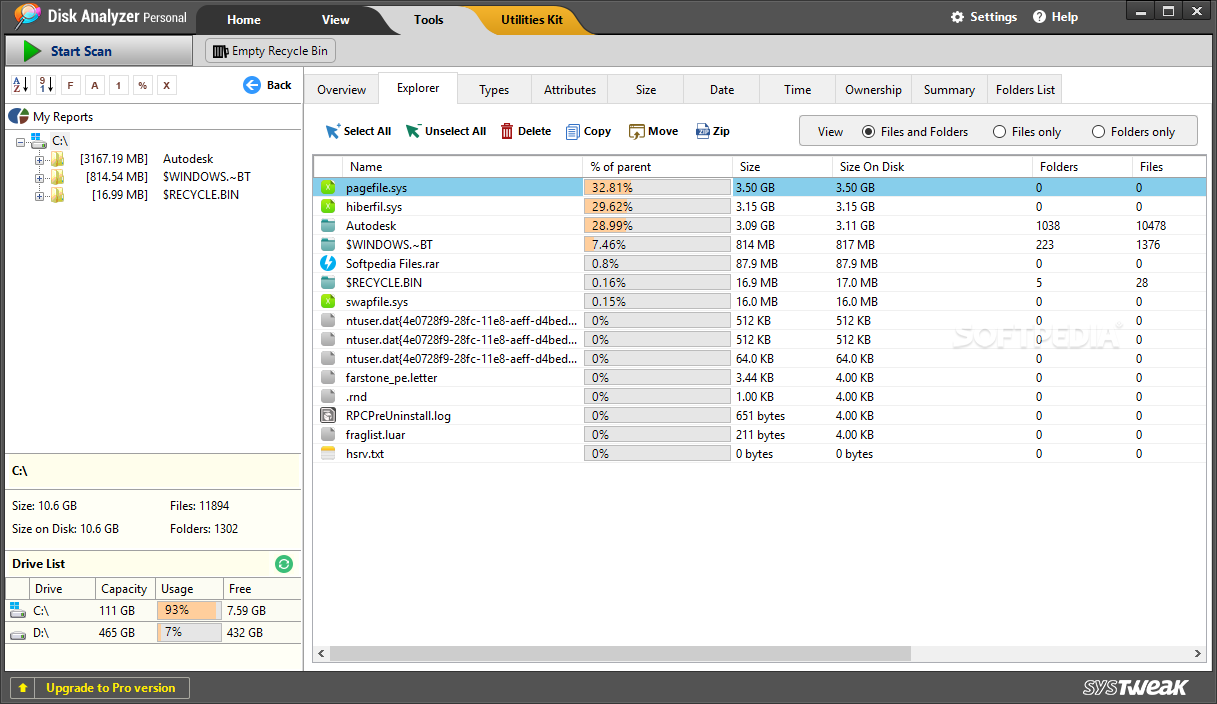Image resolution: width=1217 pixels, height=704 pixels.
Task: Click the Autodesk folder icon in the file list
Action: tap(328, 225)
